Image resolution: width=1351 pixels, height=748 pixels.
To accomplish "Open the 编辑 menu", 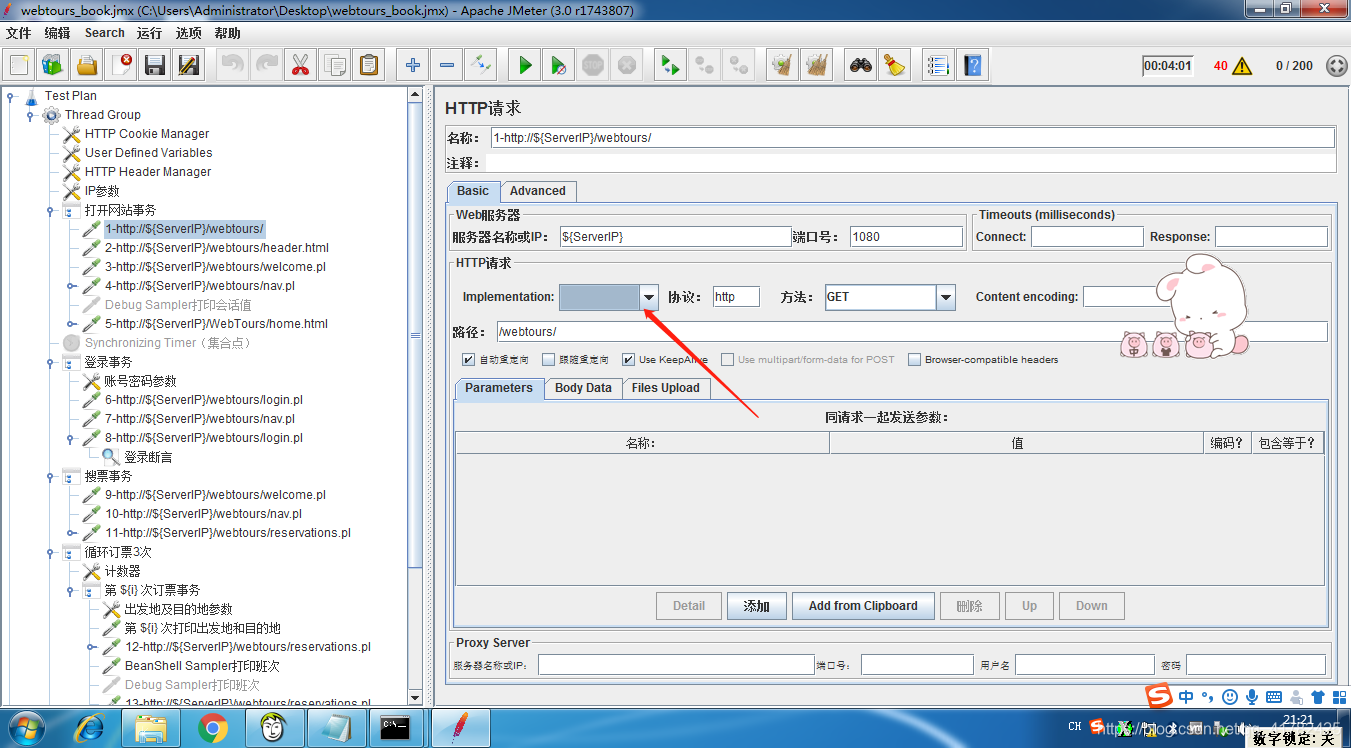I will pyautogui.click(x=58, y=33).
